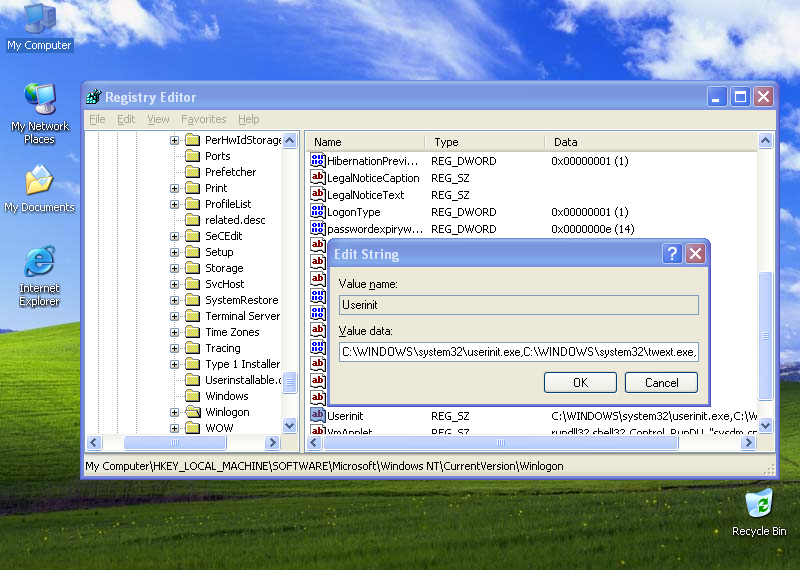Expand the Type 1 Installer key

[x=174, y=364]
